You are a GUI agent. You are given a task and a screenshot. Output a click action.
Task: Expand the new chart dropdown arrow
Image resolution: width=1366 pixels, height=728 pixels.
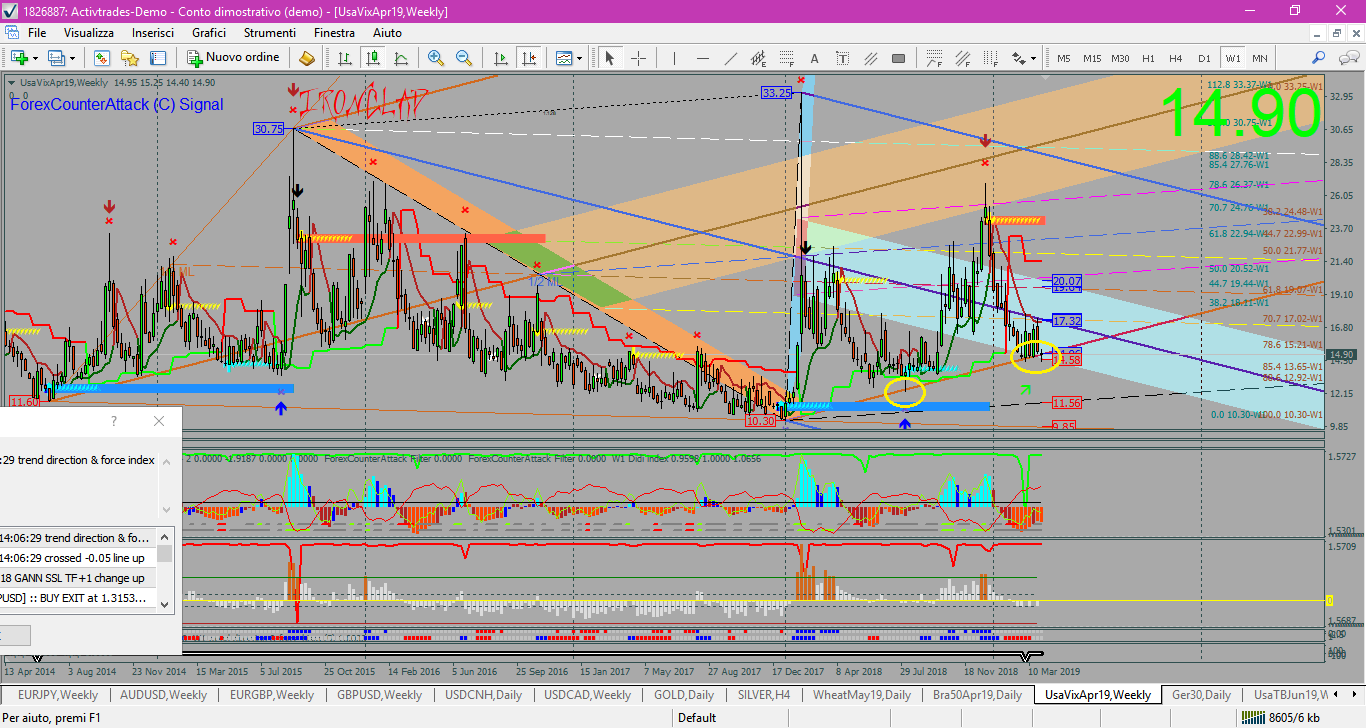[36, 58]
